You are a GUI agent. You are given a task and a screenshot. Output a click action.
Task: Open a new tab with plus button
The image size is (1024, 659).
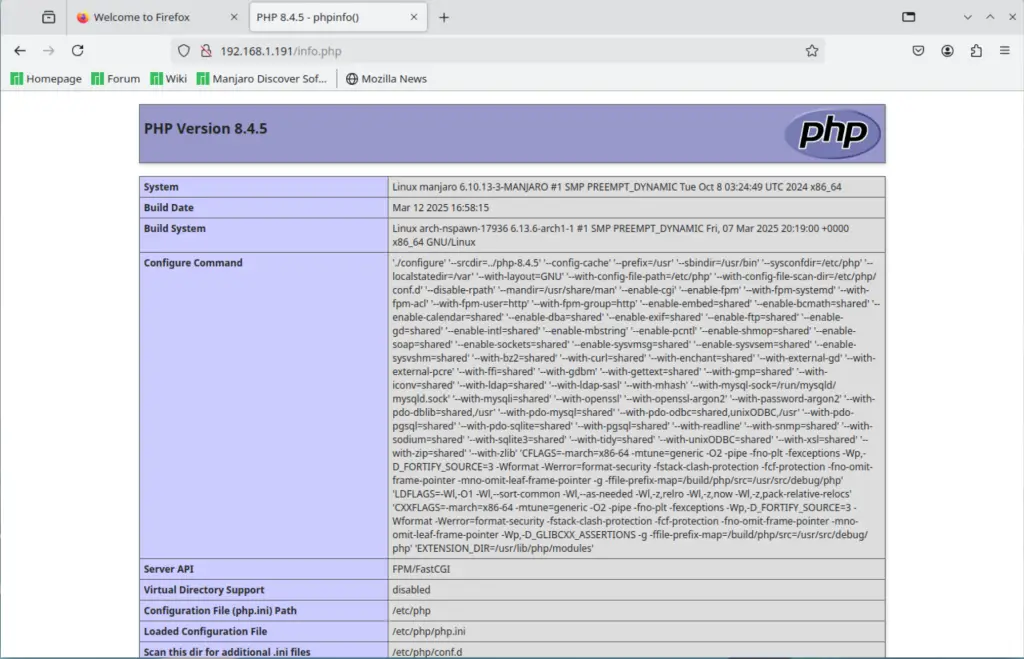tap(444, 17)
